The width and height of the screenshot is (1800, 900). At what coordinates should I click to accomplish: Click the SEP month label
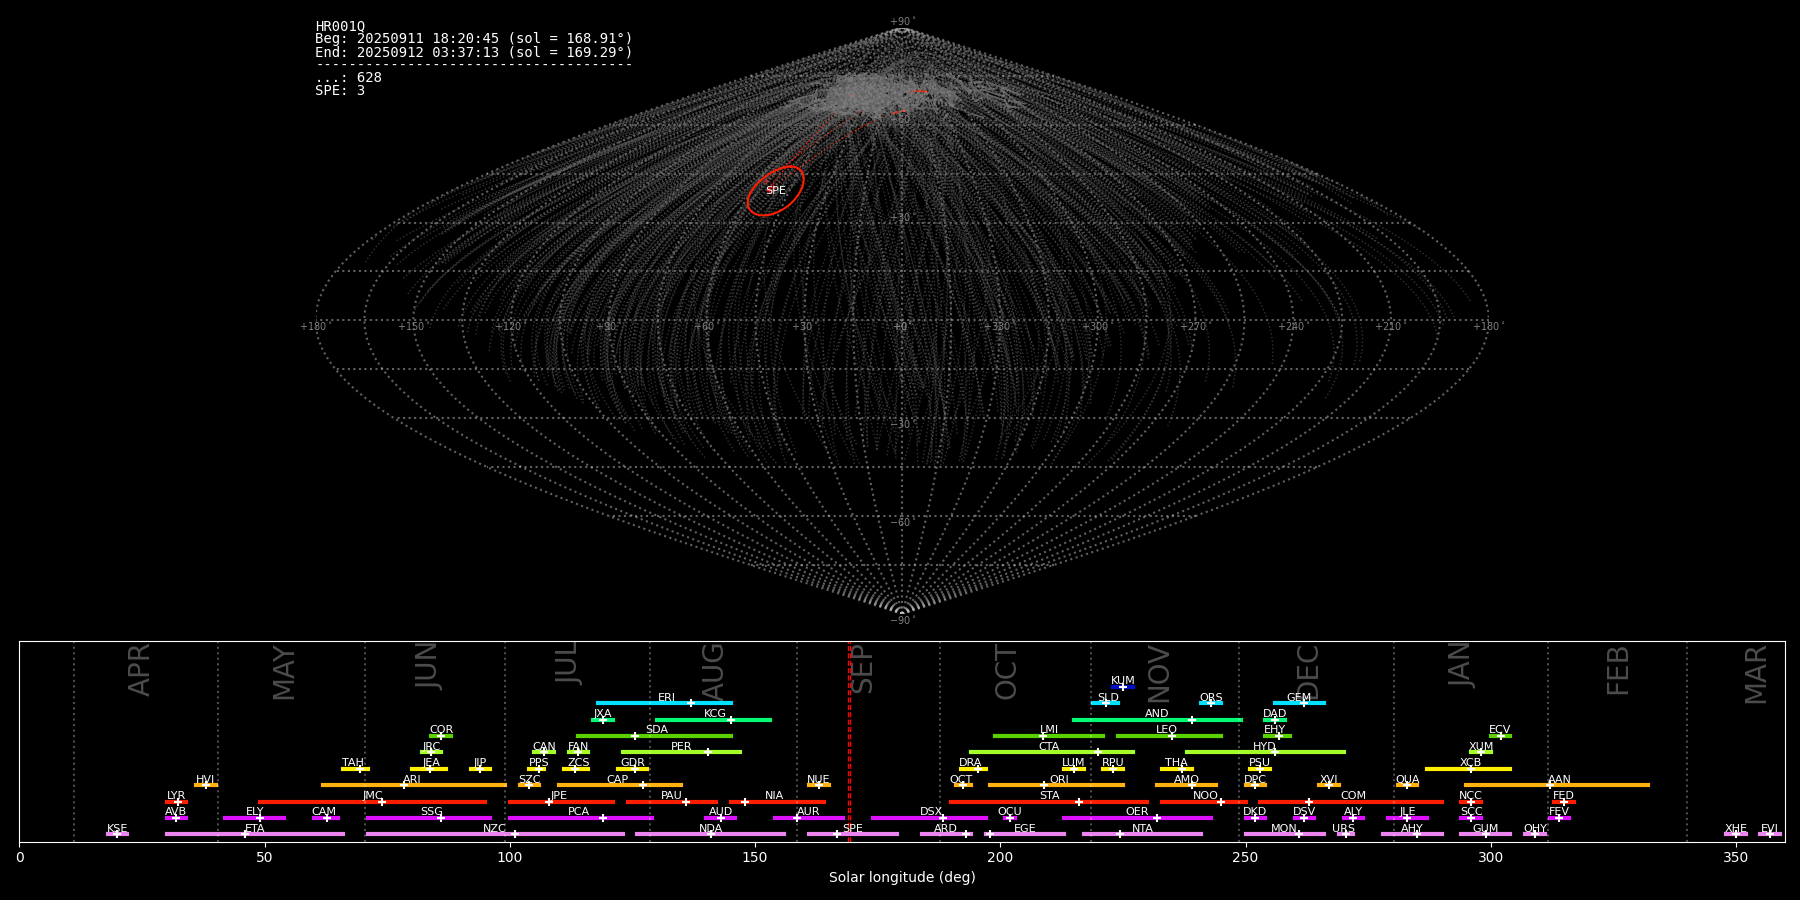coord(861,669)
